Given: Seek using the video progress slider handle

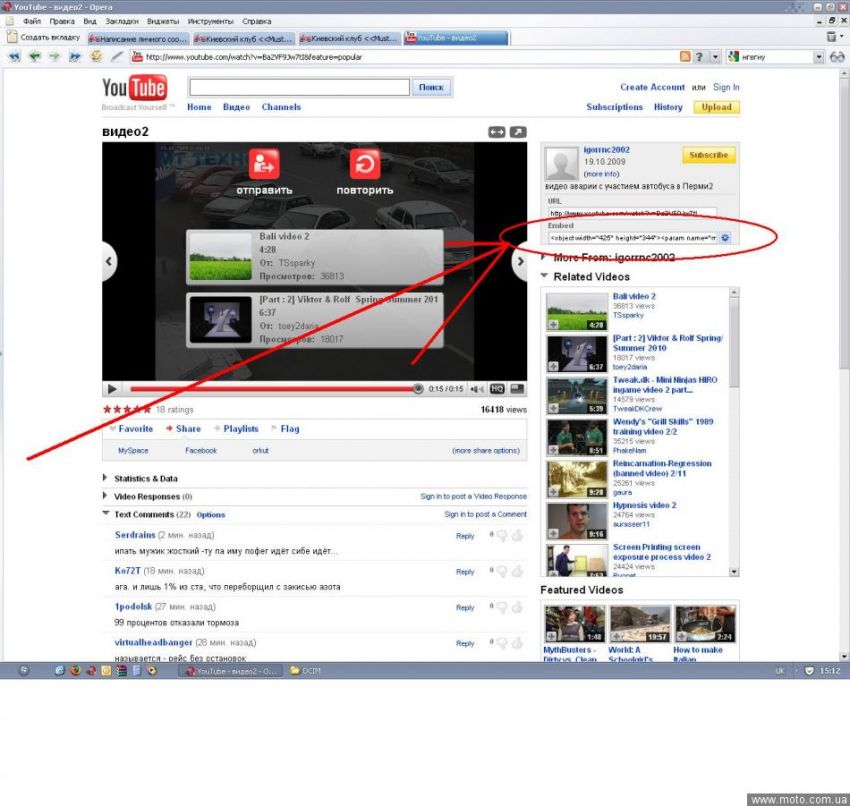Looking at the screenshot, I should (x=417, y=389).
